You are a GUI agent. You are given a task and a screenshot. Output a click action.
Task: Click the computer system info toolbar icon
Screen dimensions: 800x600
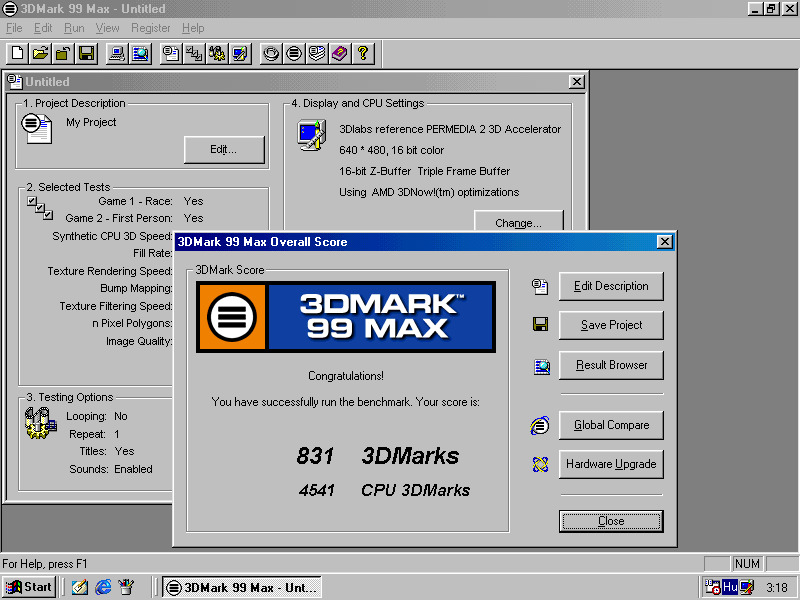click(x=117, y=53)
